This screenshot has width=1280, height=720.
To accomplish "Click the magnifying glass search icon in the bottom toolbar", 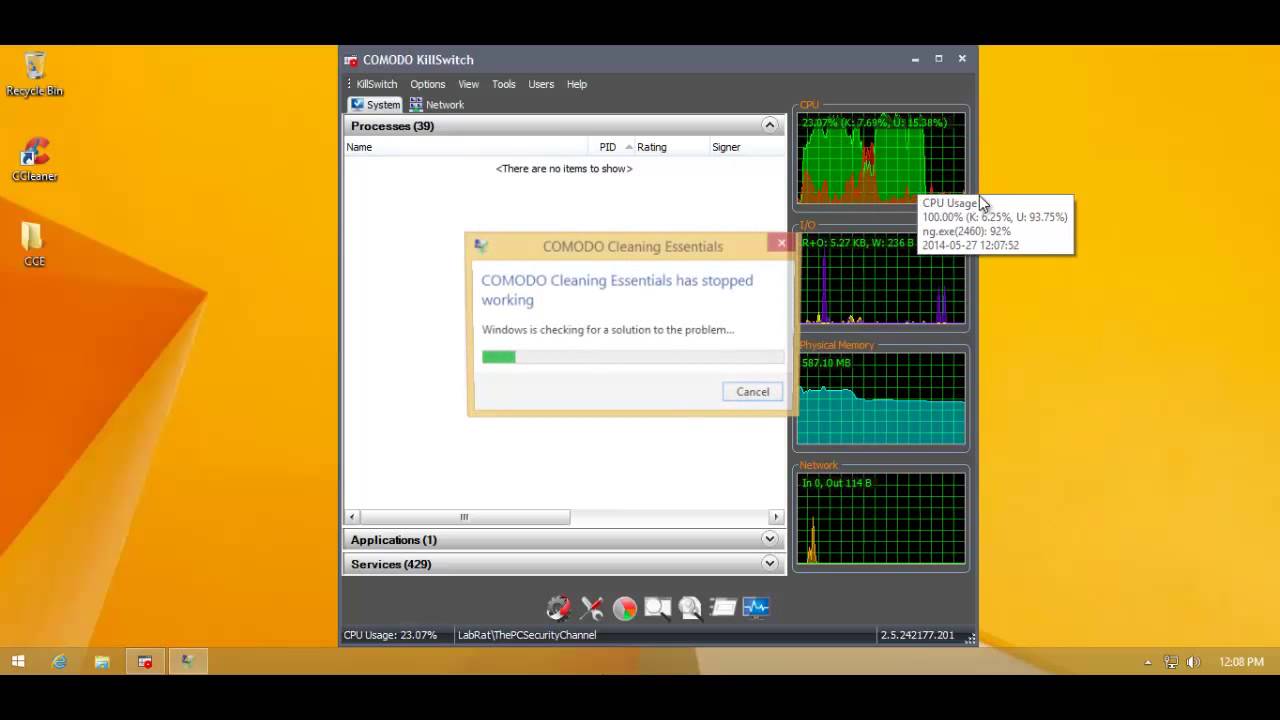I will (x=690, y=607).
